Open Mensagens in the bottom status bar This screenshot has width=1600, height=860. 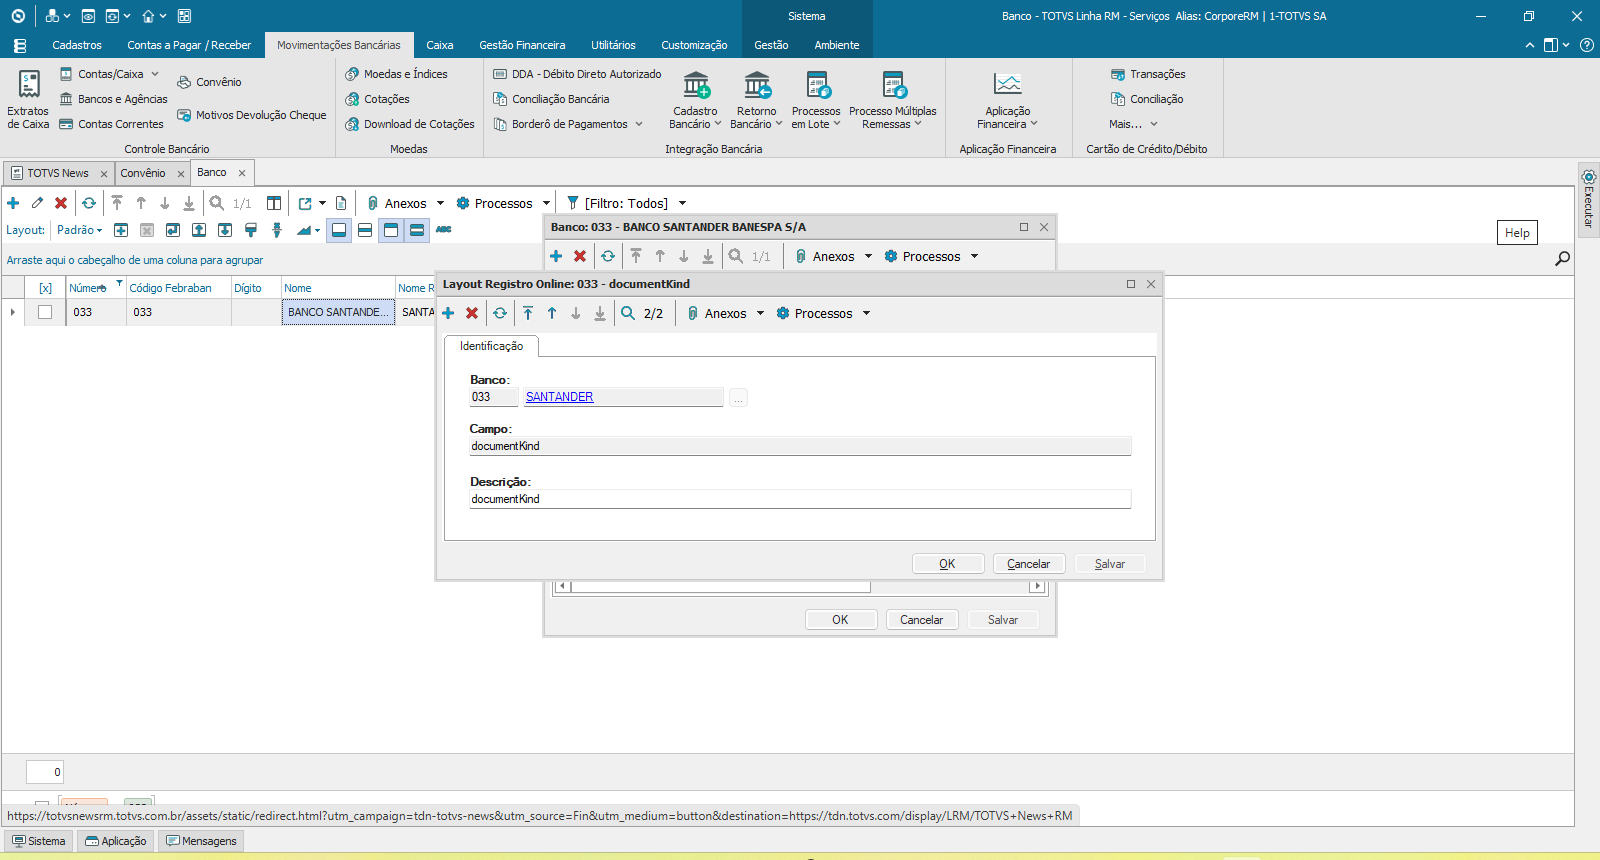tap(202, 841)
